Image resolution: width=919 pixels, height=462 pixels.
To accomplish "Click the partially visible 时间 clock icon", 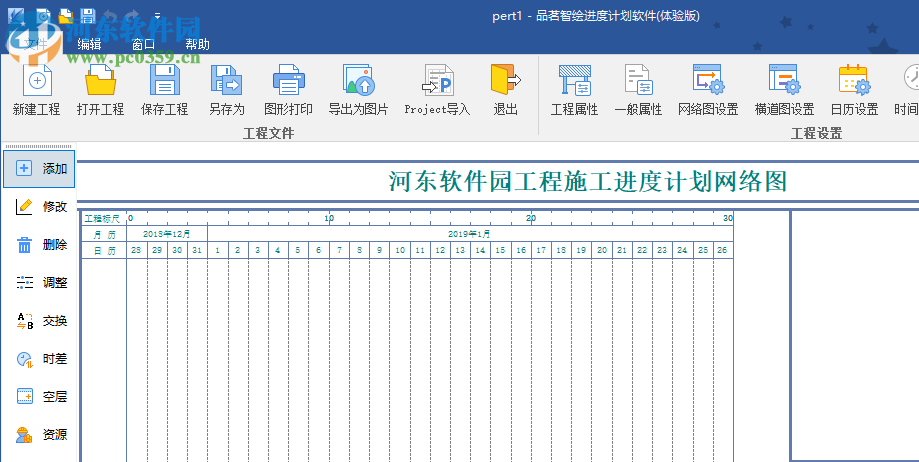I will (911, 77).
